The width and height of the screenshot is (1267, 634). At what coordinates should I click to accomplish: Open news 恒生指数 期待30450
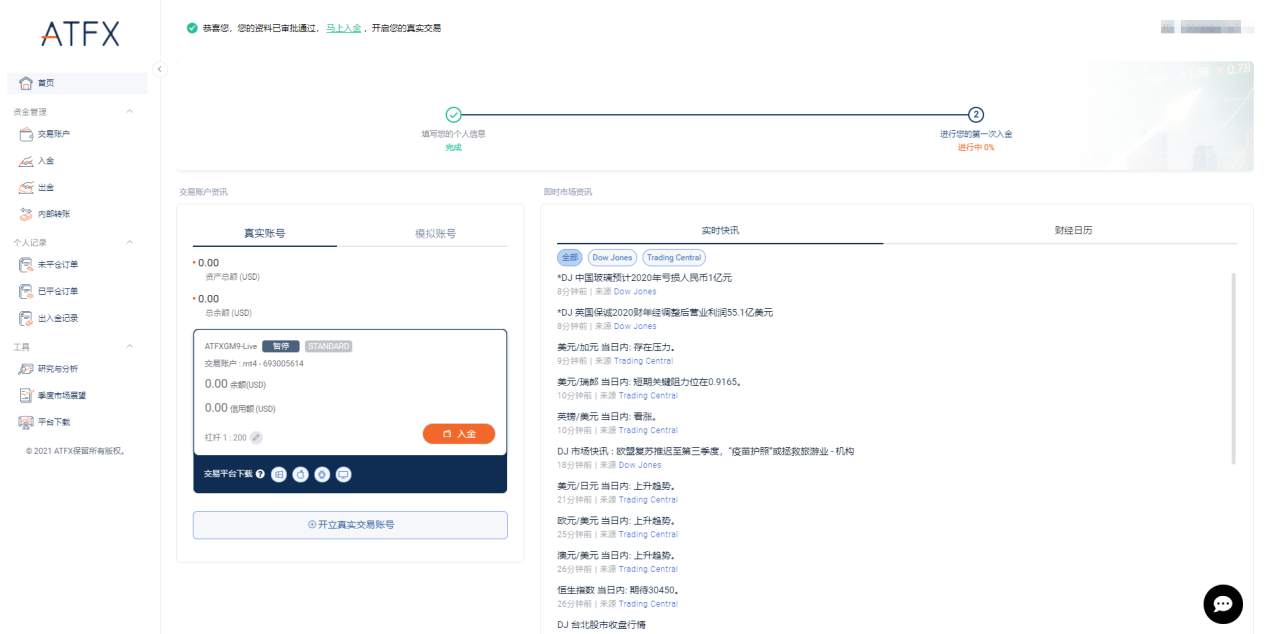coord(618,590)
